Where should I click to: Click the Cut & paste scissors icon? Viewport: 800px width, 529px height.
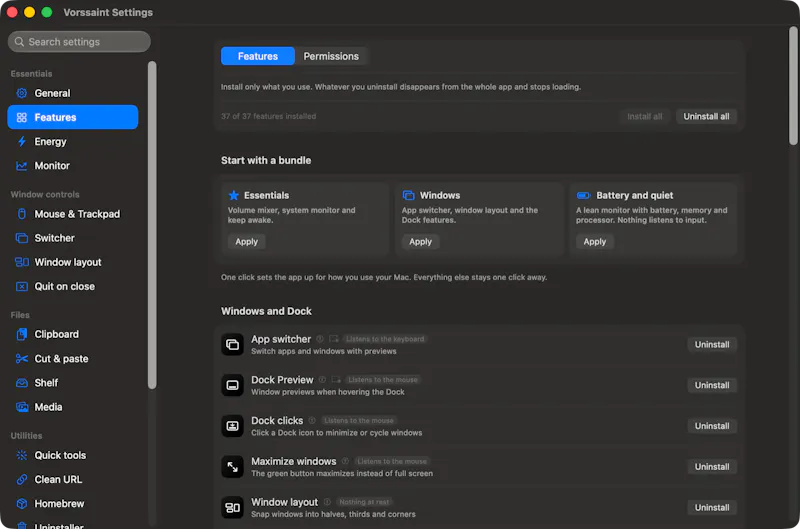pos(21,359)
